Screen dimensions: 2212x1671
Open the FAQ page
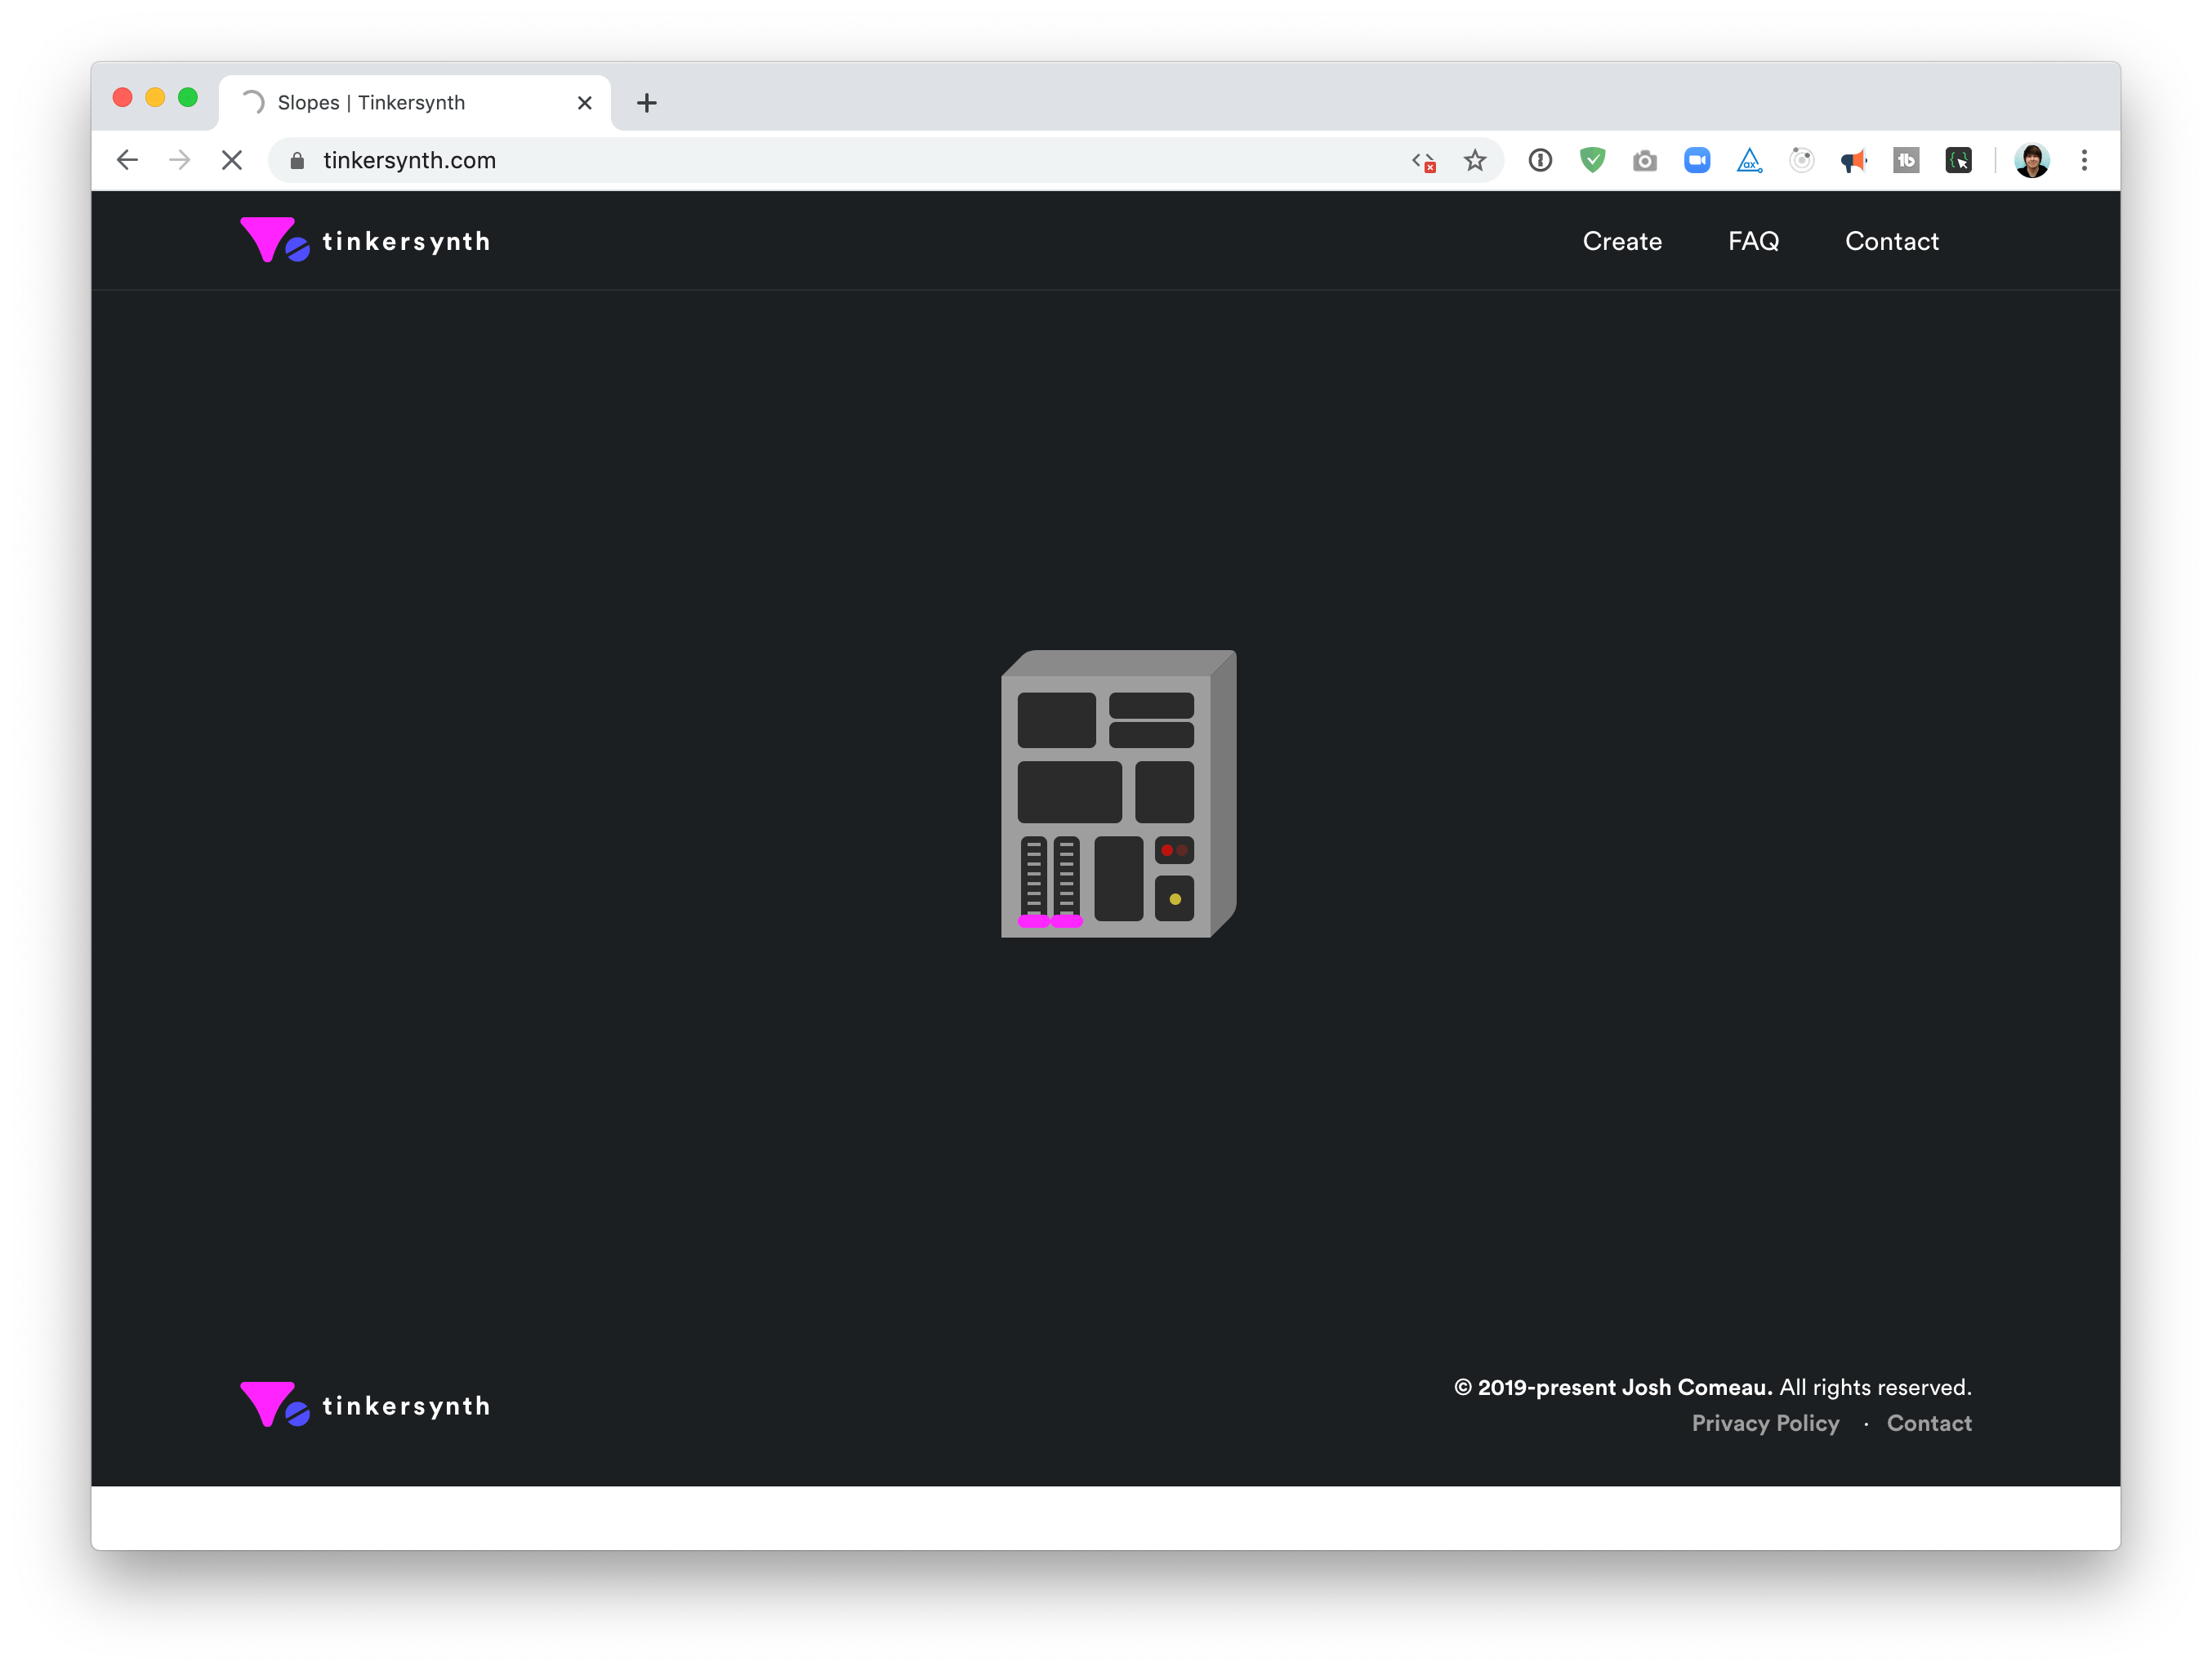(1753, 241)
